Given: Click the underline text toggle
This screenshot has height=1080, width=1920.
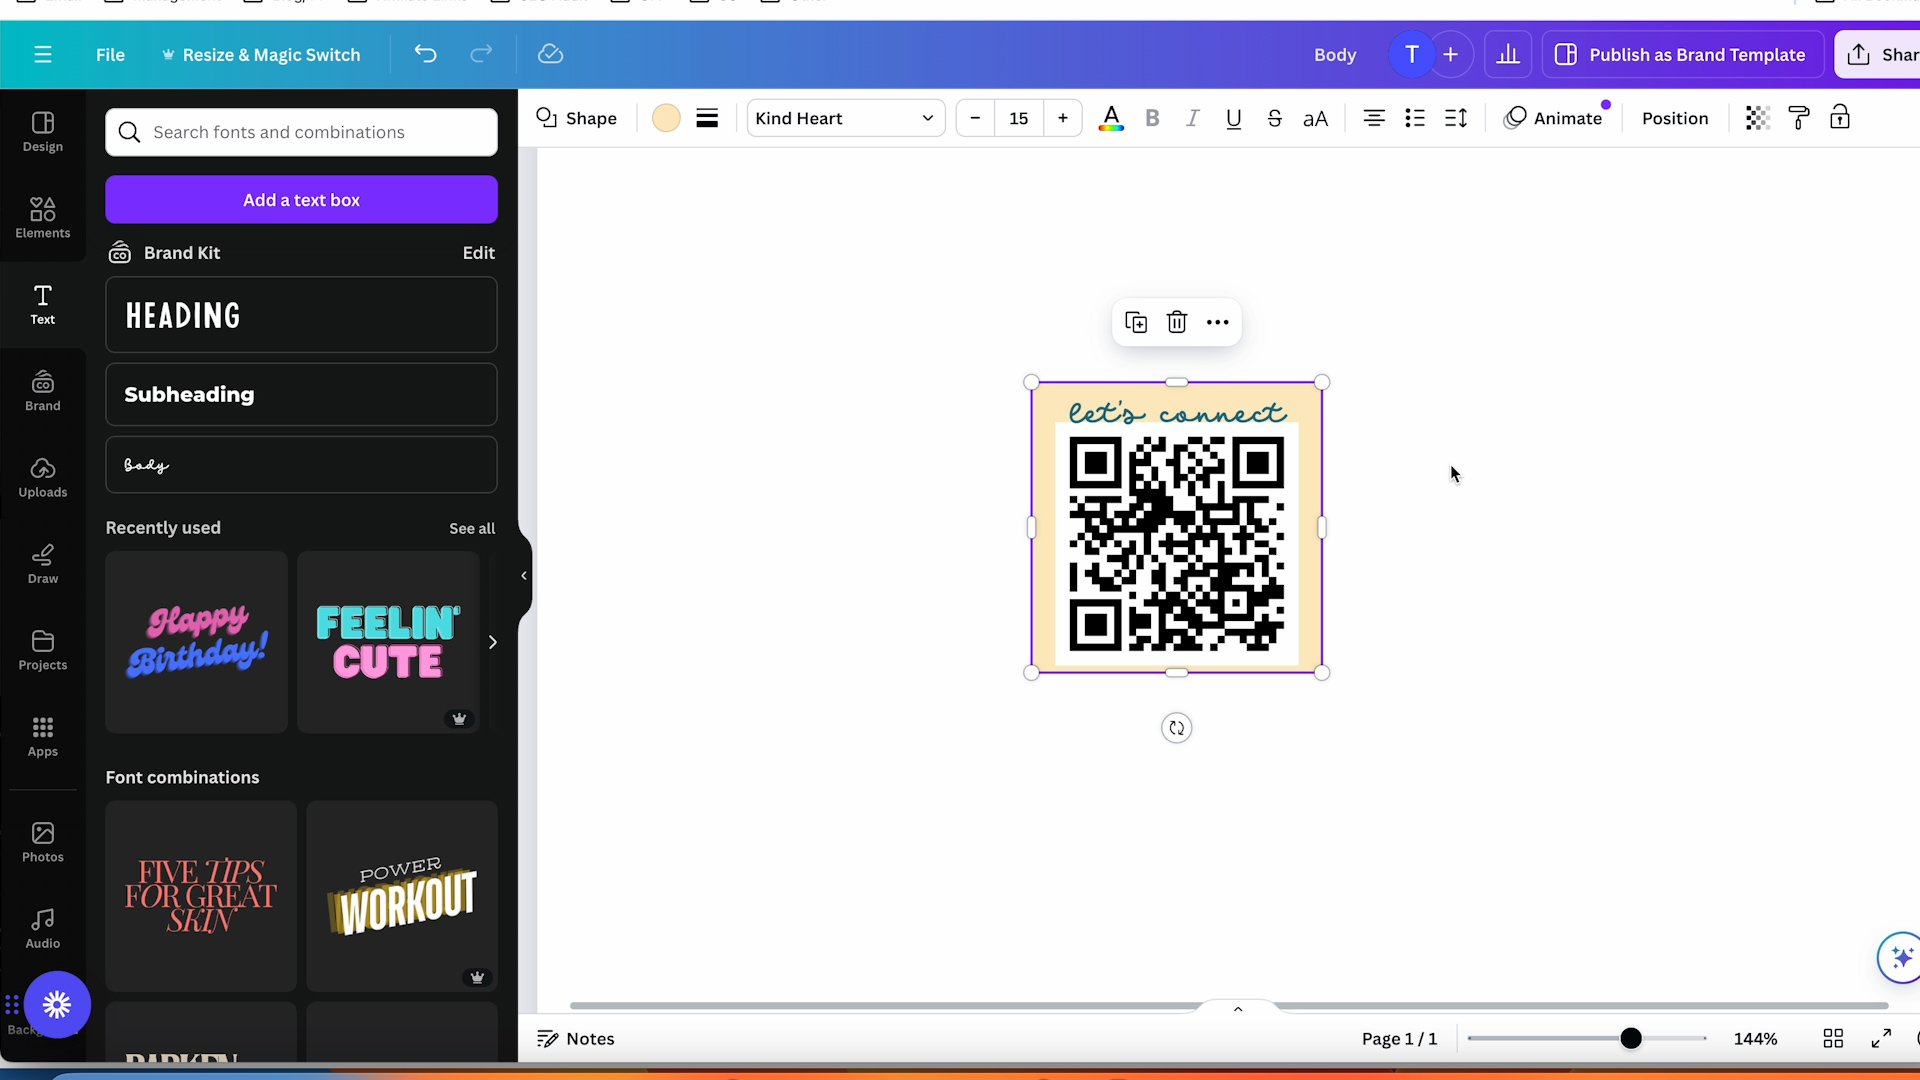Looking at the screenshot, I should (x=1233, y=117).
